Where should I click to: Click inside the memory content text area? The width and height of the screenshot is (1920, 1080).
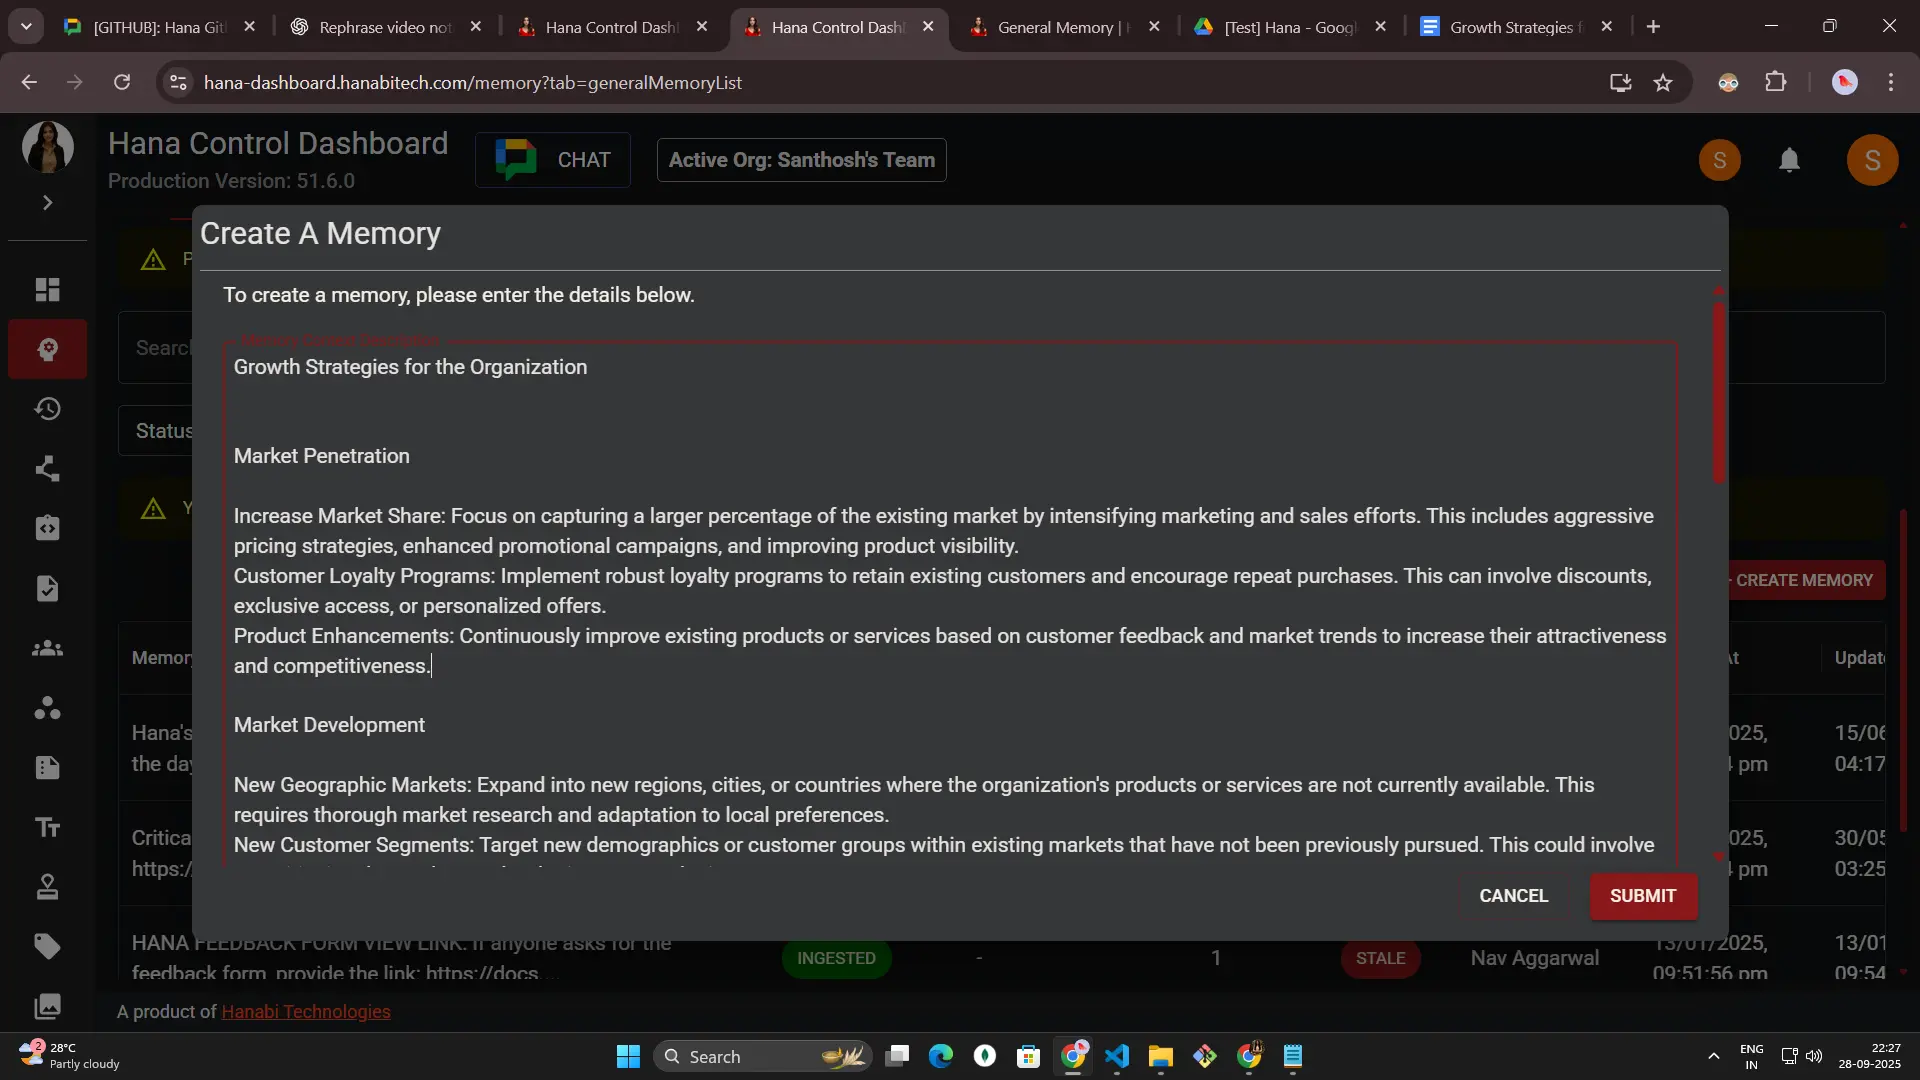coord(950,600)
